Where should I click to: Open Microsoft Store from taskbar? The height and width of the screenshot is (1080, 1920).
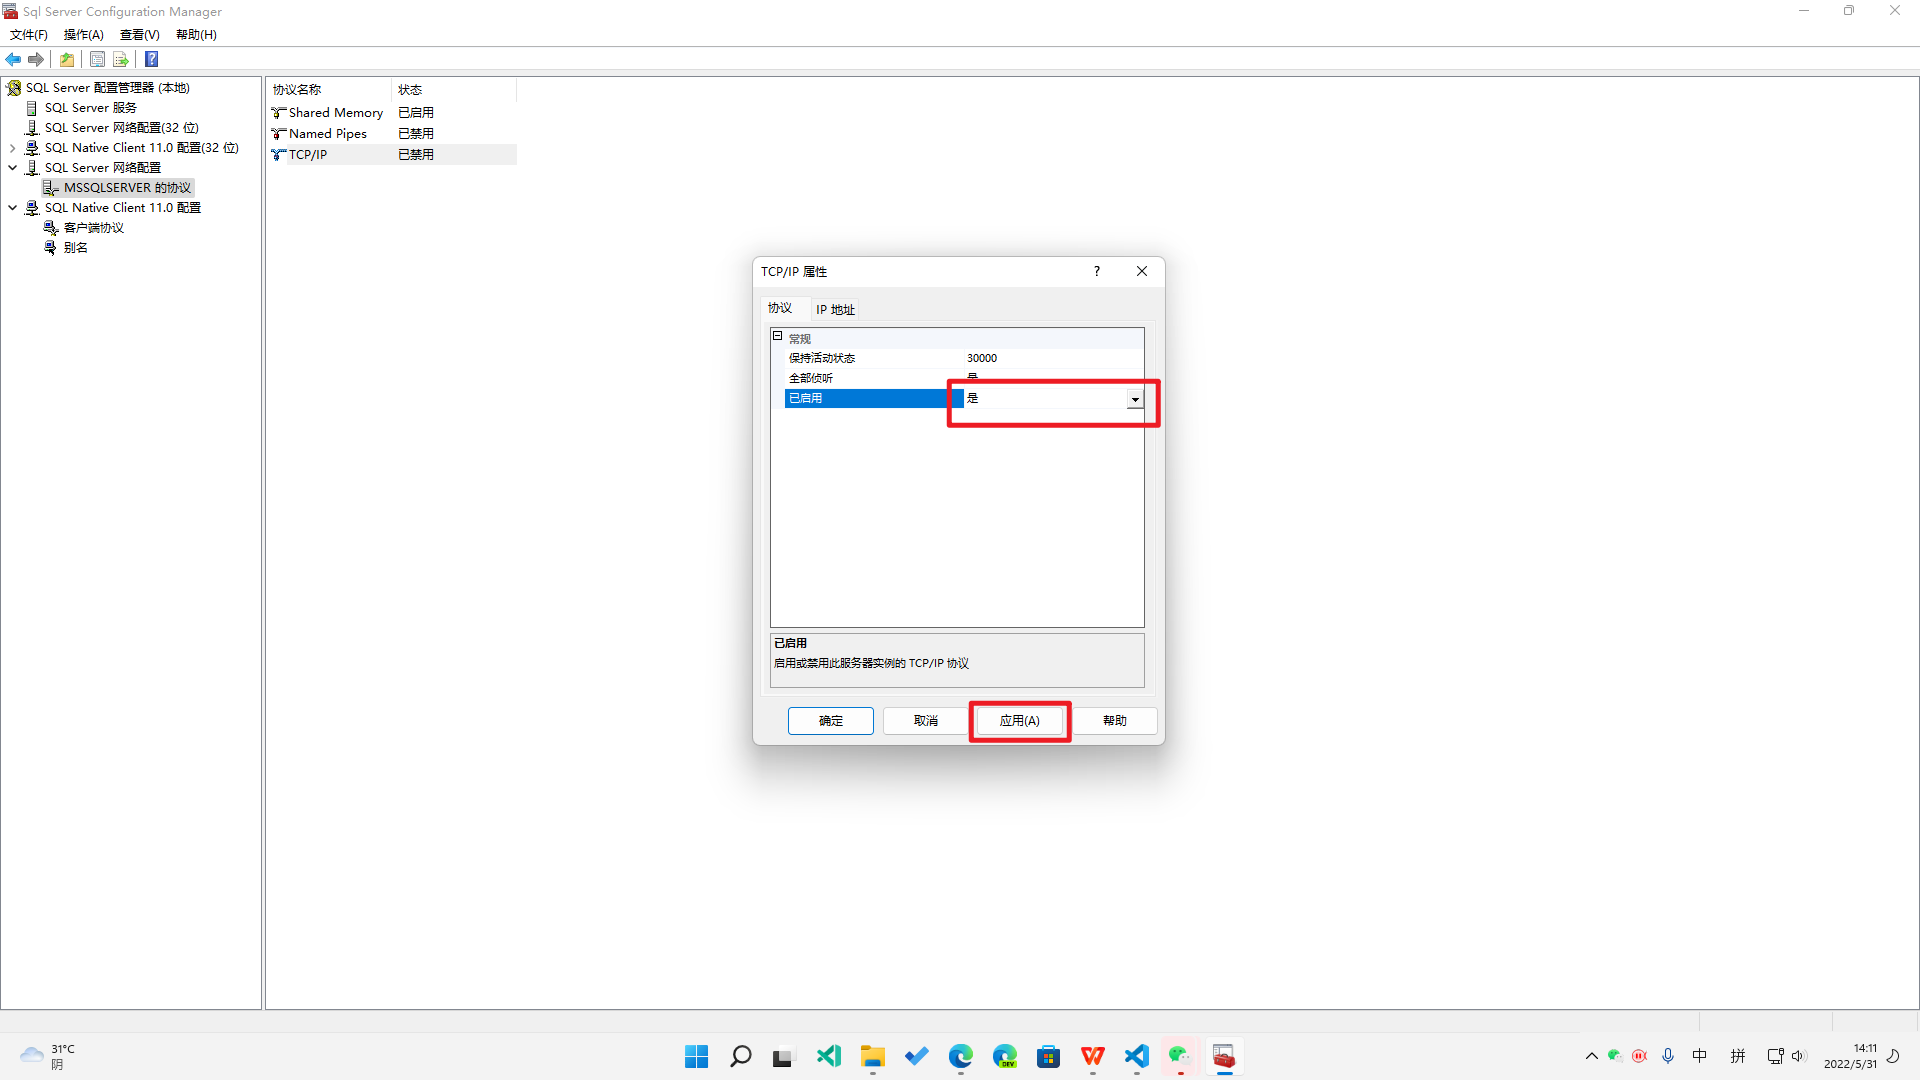coord(1049,1056)
